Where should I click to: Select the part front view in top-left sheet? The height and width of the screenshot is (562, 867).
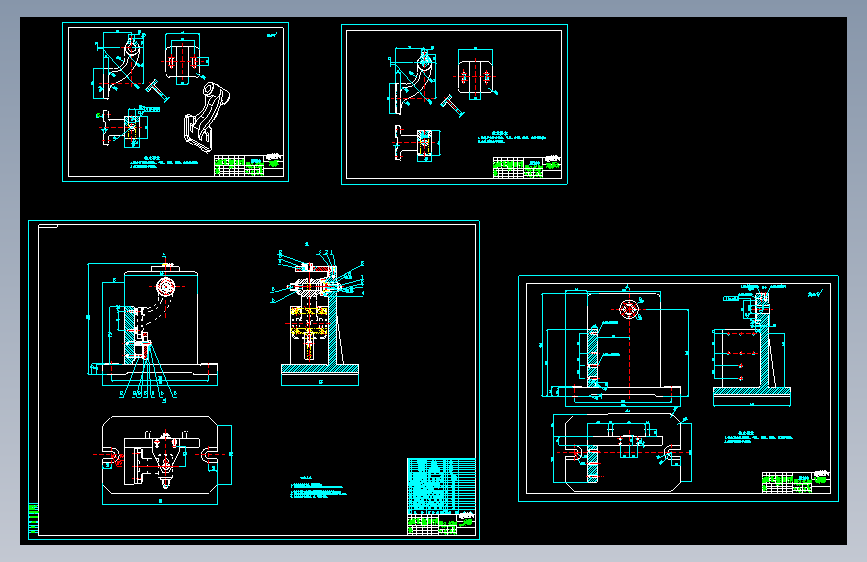click(119, 65)
